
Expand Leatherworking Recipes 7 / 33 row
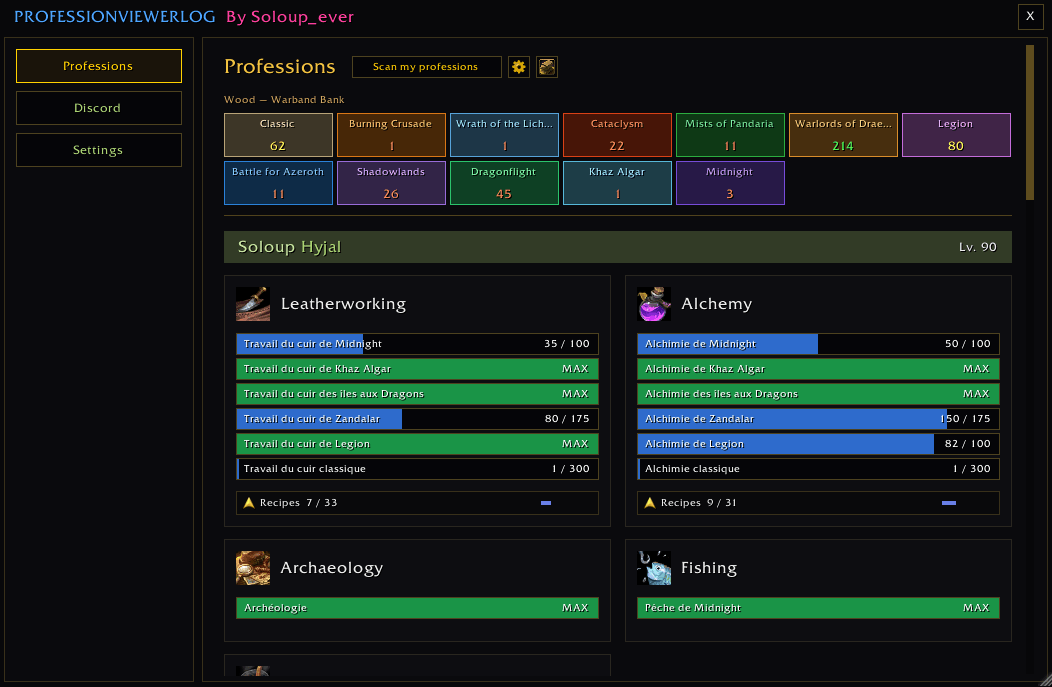(417, 503)
